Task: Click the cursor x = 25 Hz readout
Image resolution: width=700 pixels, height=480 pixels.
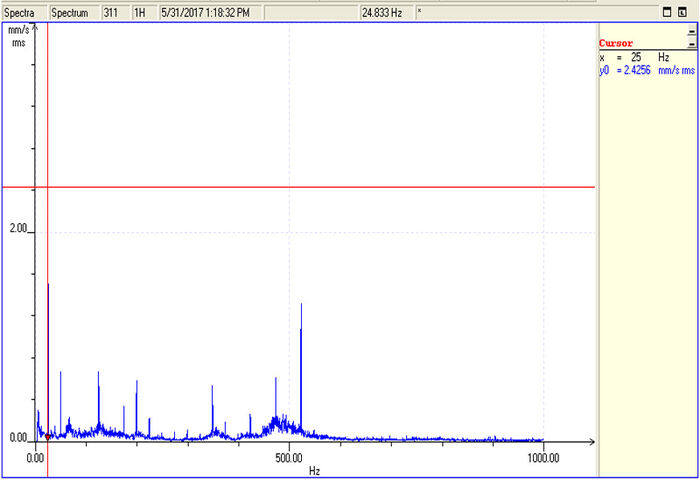Action: (x=634, y=57)
